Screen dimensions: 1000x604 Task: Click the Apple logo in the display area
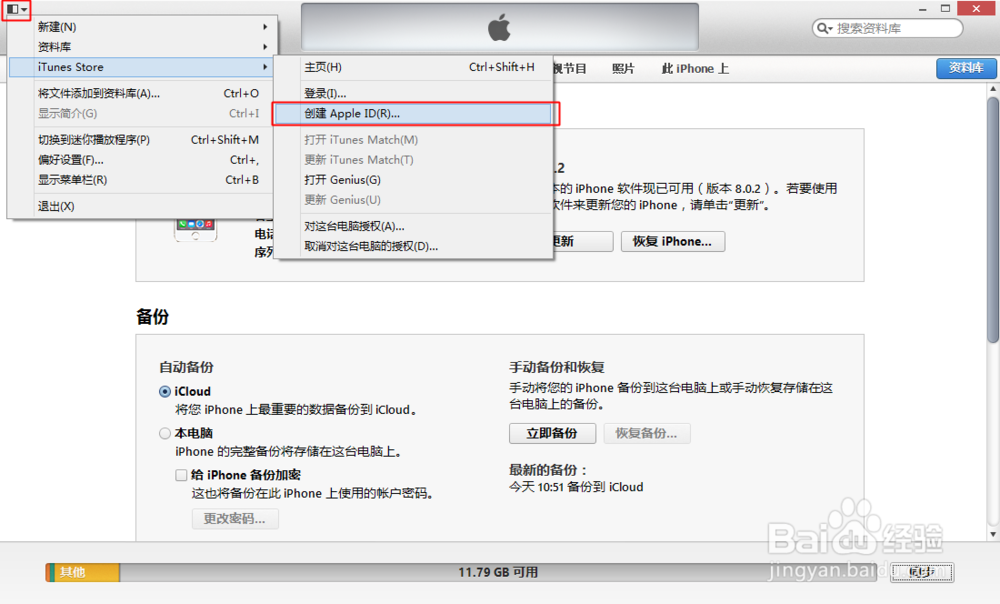pyautogui.click(x=499, y=27)
